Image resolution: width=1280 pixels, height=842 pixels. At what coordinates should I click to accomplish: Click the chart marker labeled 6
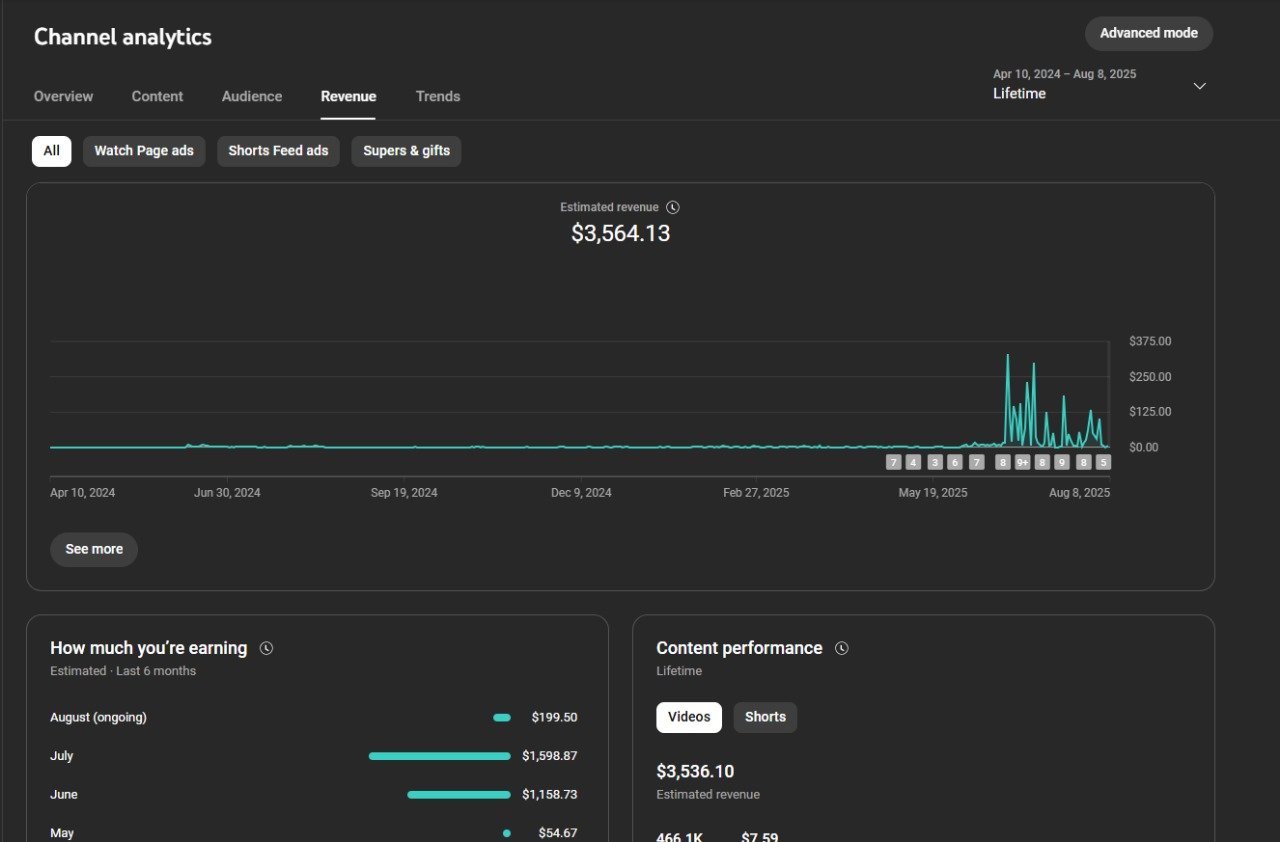pos(954,462)
